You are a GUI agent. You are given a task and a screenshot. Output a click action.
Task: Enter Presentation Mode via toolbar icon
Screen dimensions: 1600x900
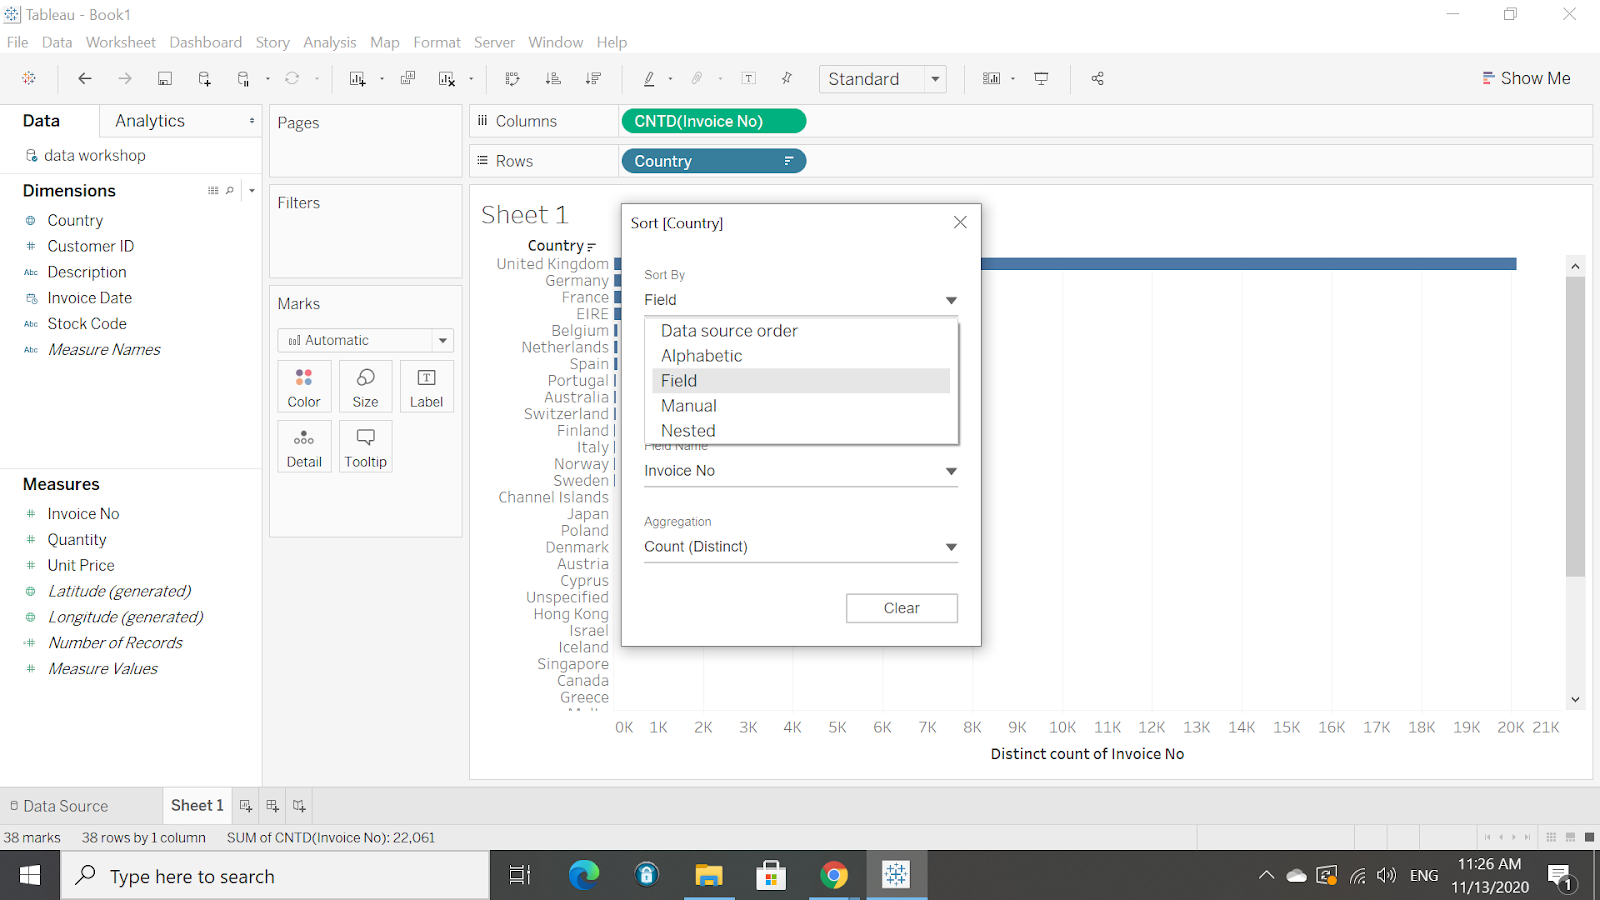[1041, 78]
